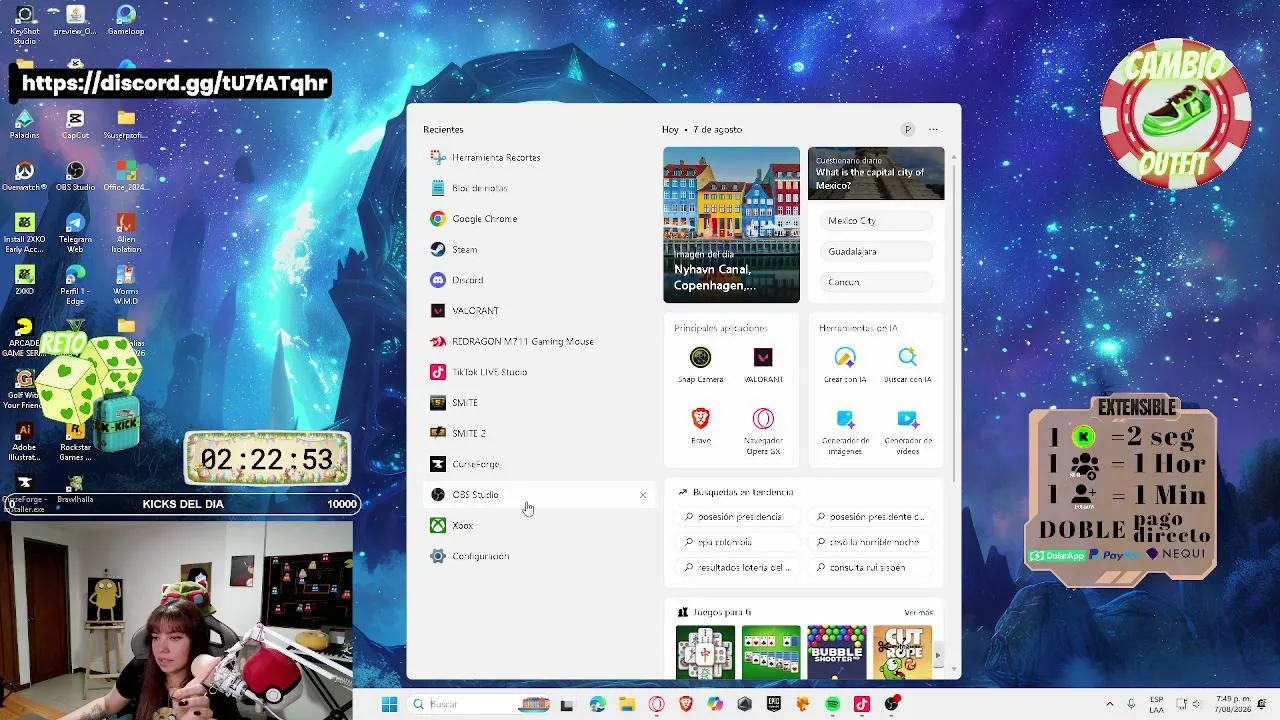Viewport: 1280px width, 720px height.
Task: Show next games with the carousel arrow
Action: 937,655
